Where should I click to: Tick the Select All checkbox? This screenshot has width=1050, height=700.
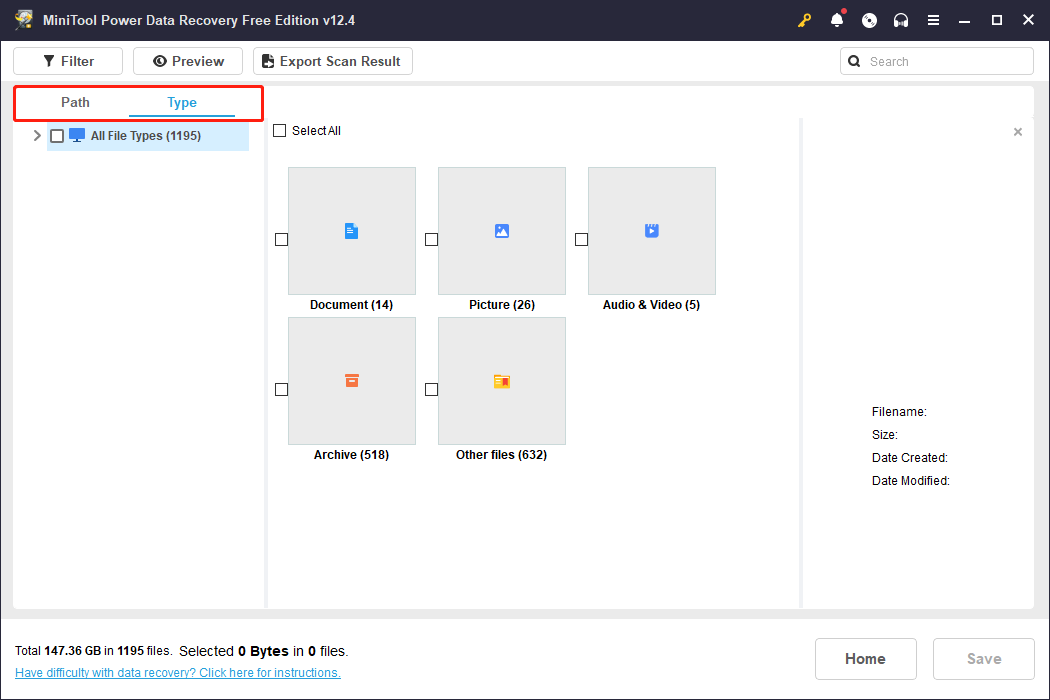click(280, 131)
